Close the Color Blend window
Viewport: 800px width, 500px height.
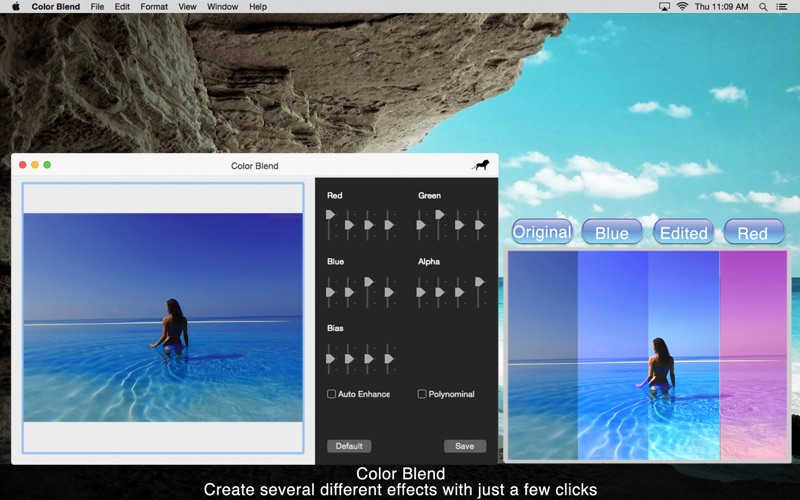click(x=22, y=165)
